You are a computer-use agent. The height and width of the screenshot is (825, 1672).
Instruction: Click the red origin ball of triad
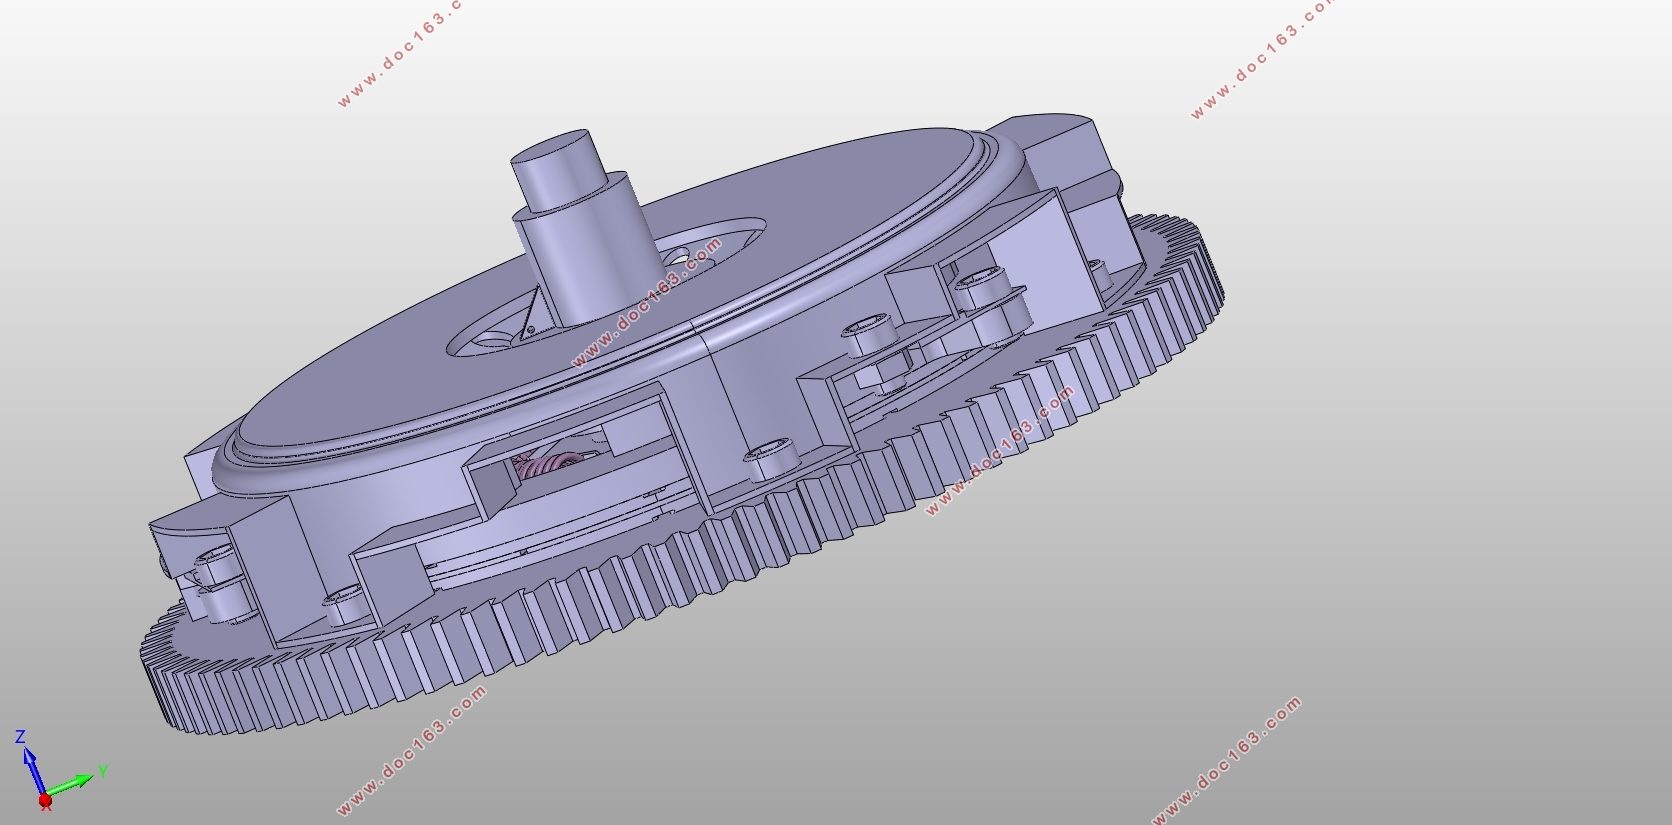pyautogui.click(x=45, y=800)
